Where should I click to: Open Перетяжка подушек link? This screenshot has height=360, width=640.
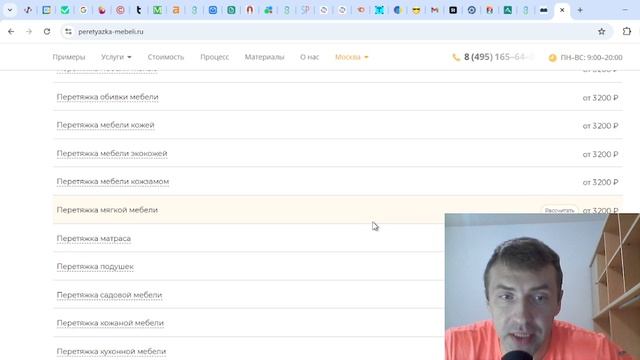click(95, 267)
